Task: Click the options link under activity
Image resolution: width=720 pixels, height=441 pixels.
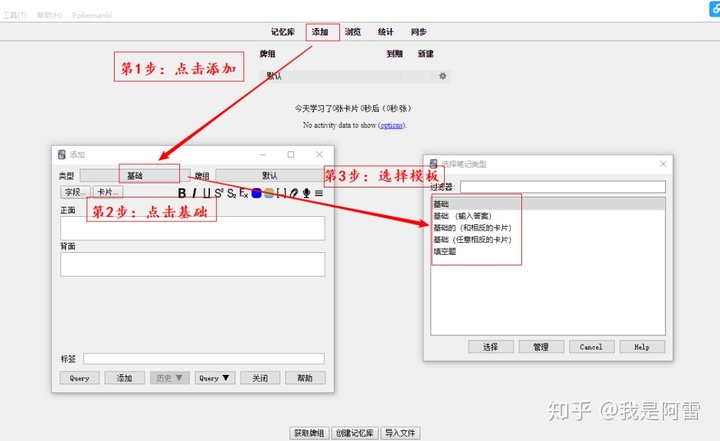Action: [x=392, y=125]
